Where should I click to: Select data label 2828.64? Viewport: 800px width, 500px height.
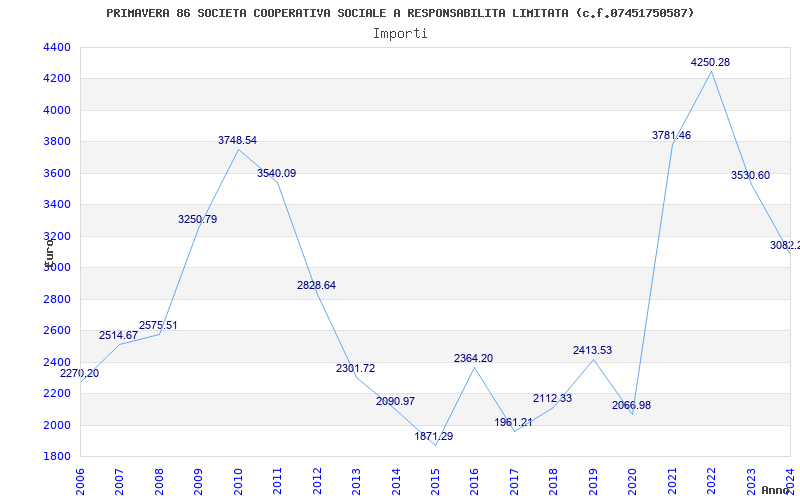316,286
